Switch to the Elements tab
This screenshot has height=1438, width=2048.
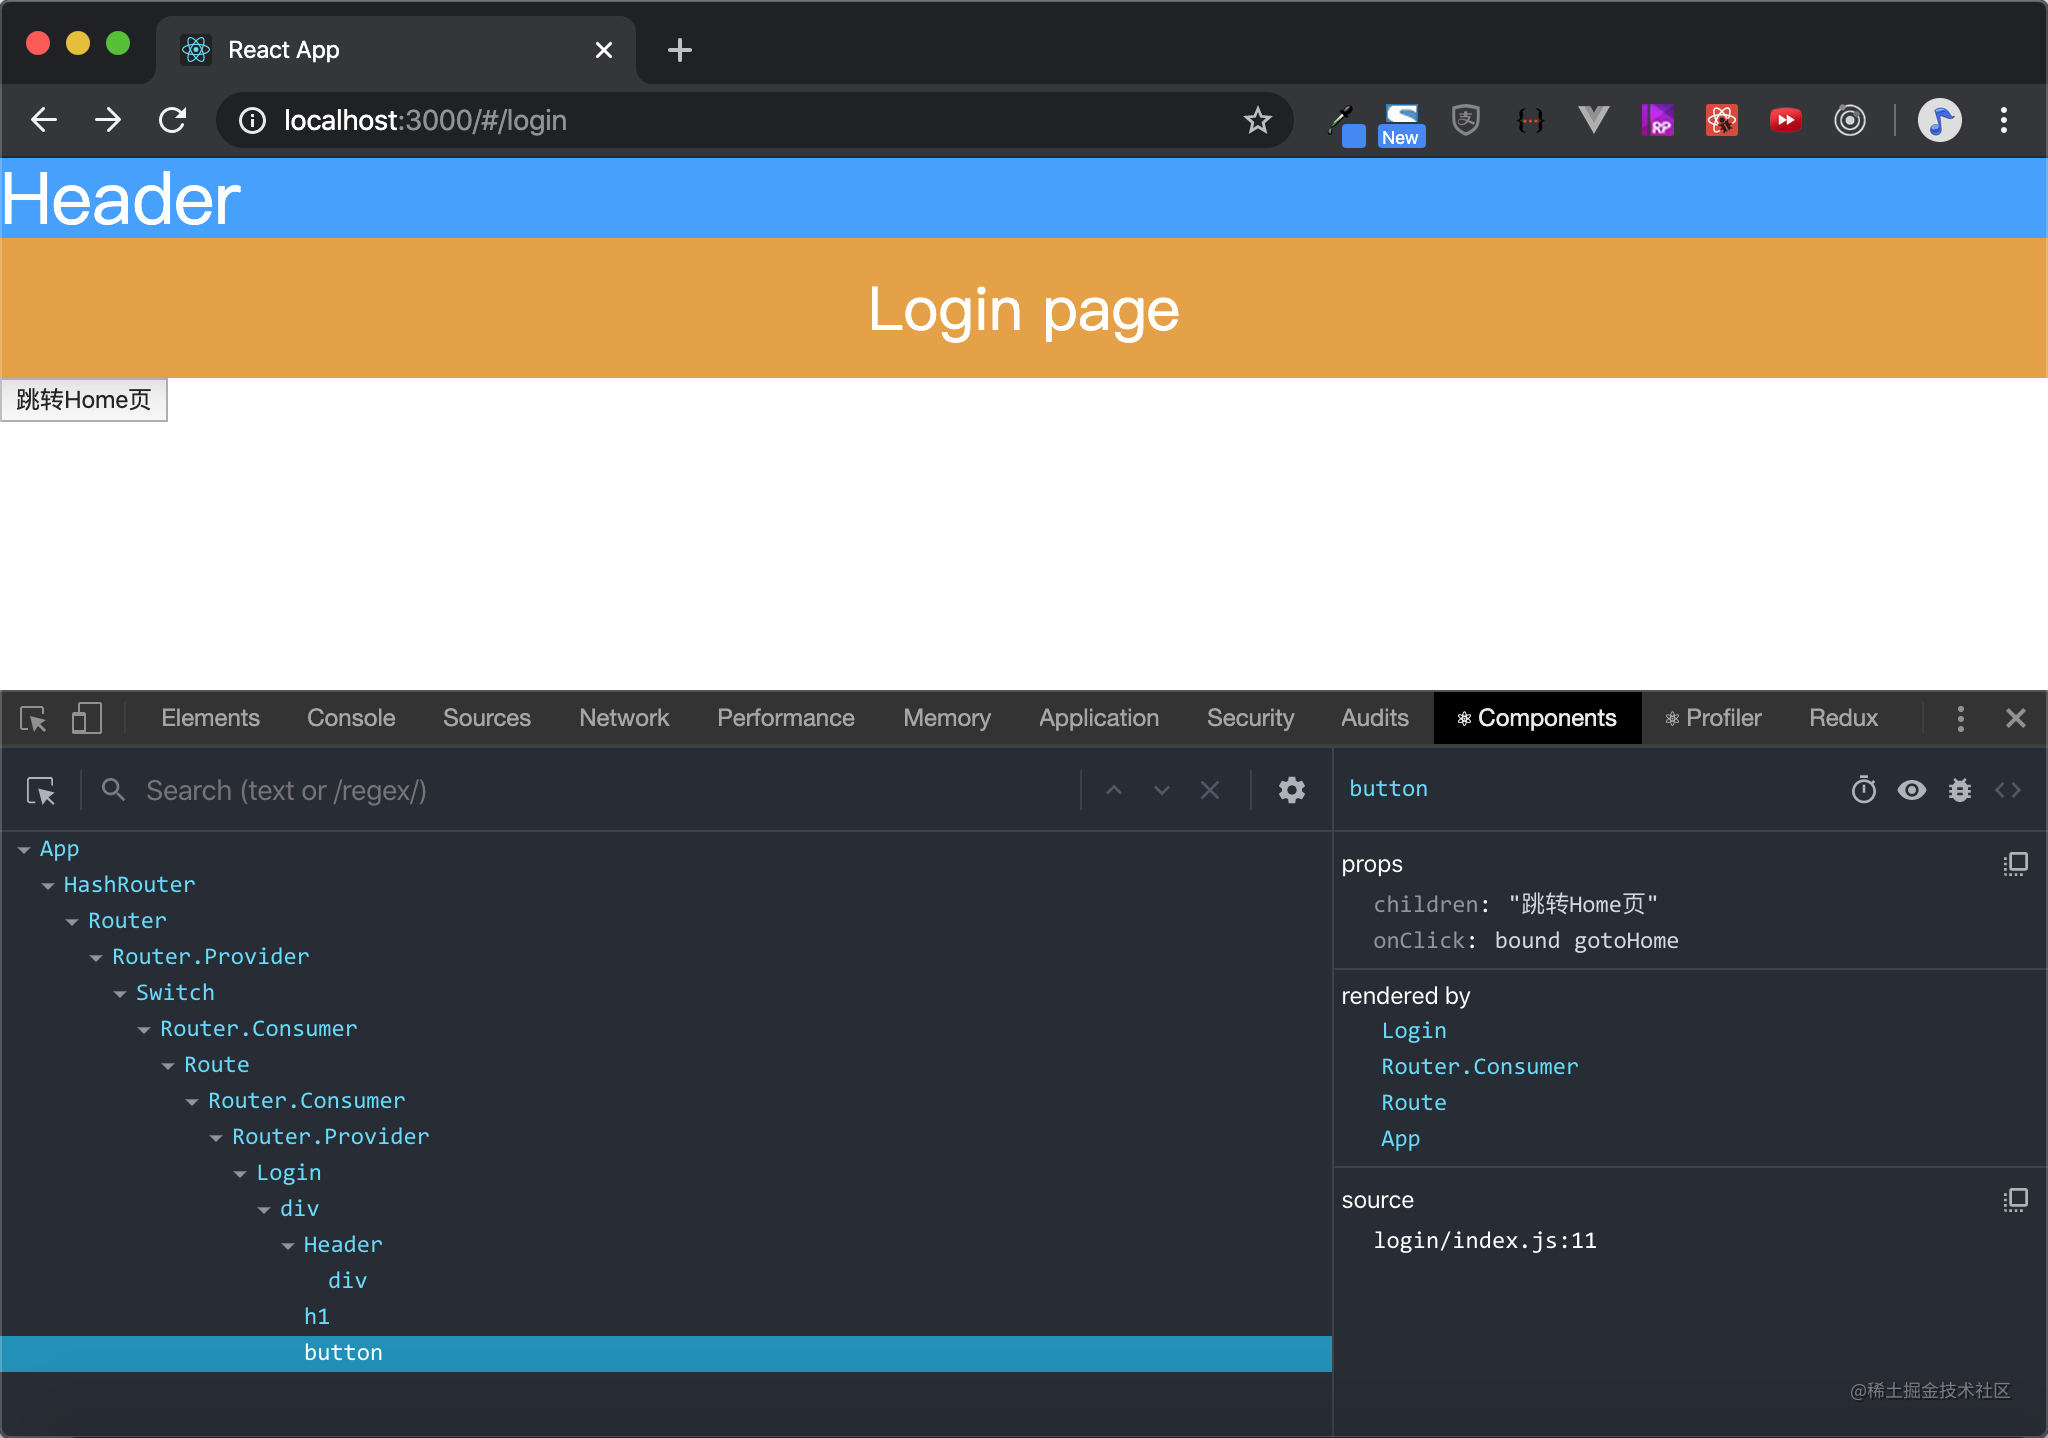pyautogui.click(x=210, y=718)
